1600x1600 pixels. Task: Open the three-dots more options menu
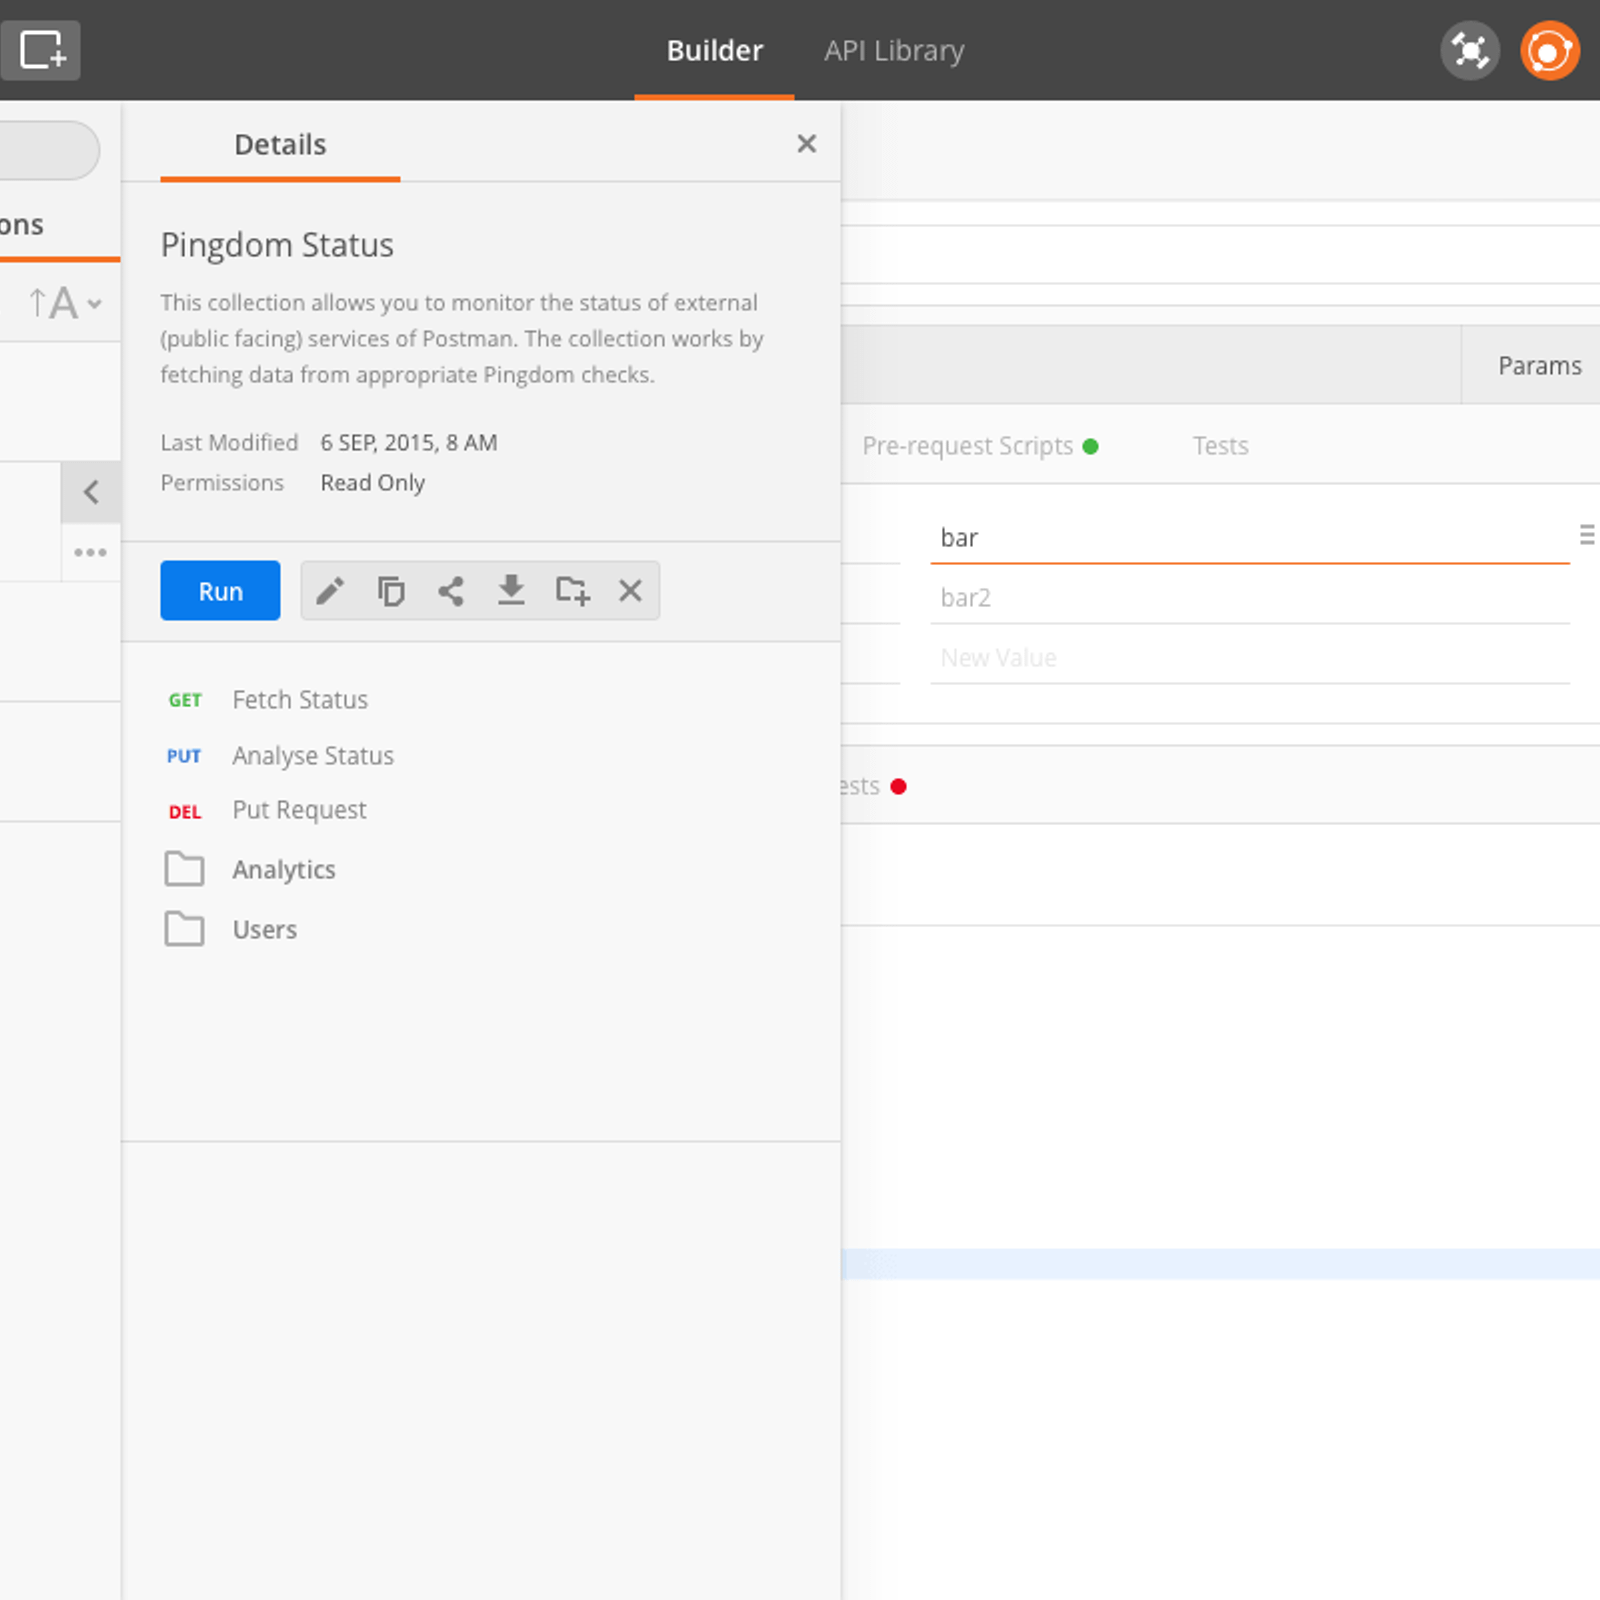90,552
